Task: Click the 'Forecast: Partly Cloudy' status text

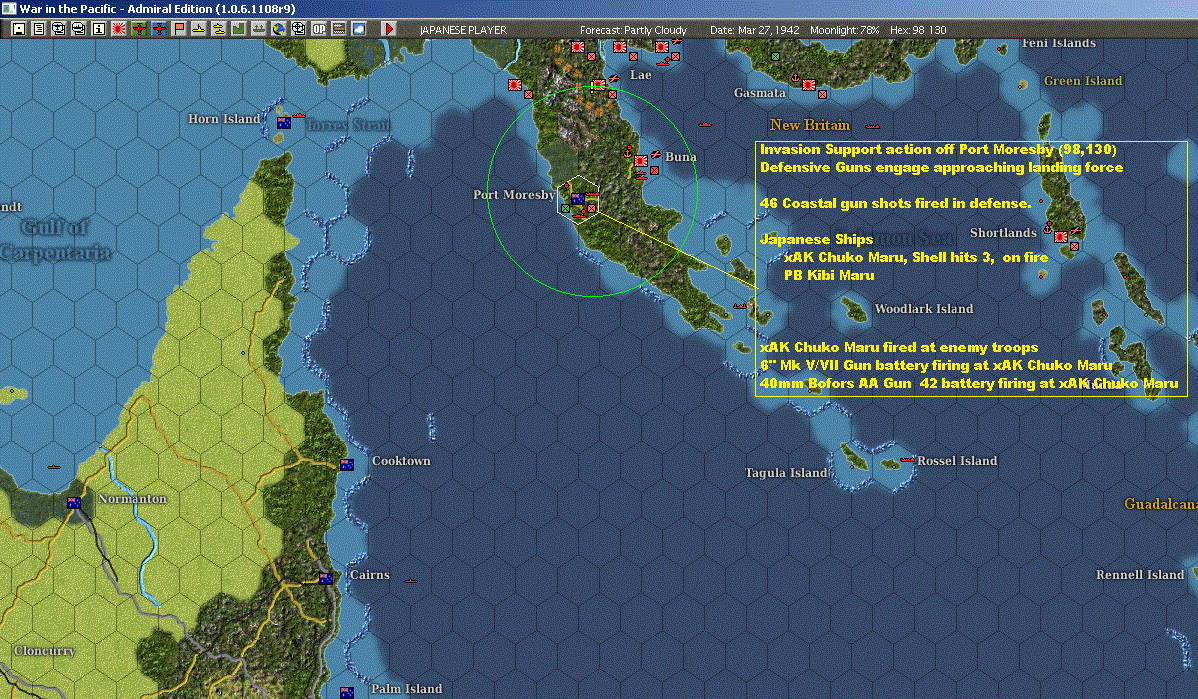Action: (x=633, y=30)
